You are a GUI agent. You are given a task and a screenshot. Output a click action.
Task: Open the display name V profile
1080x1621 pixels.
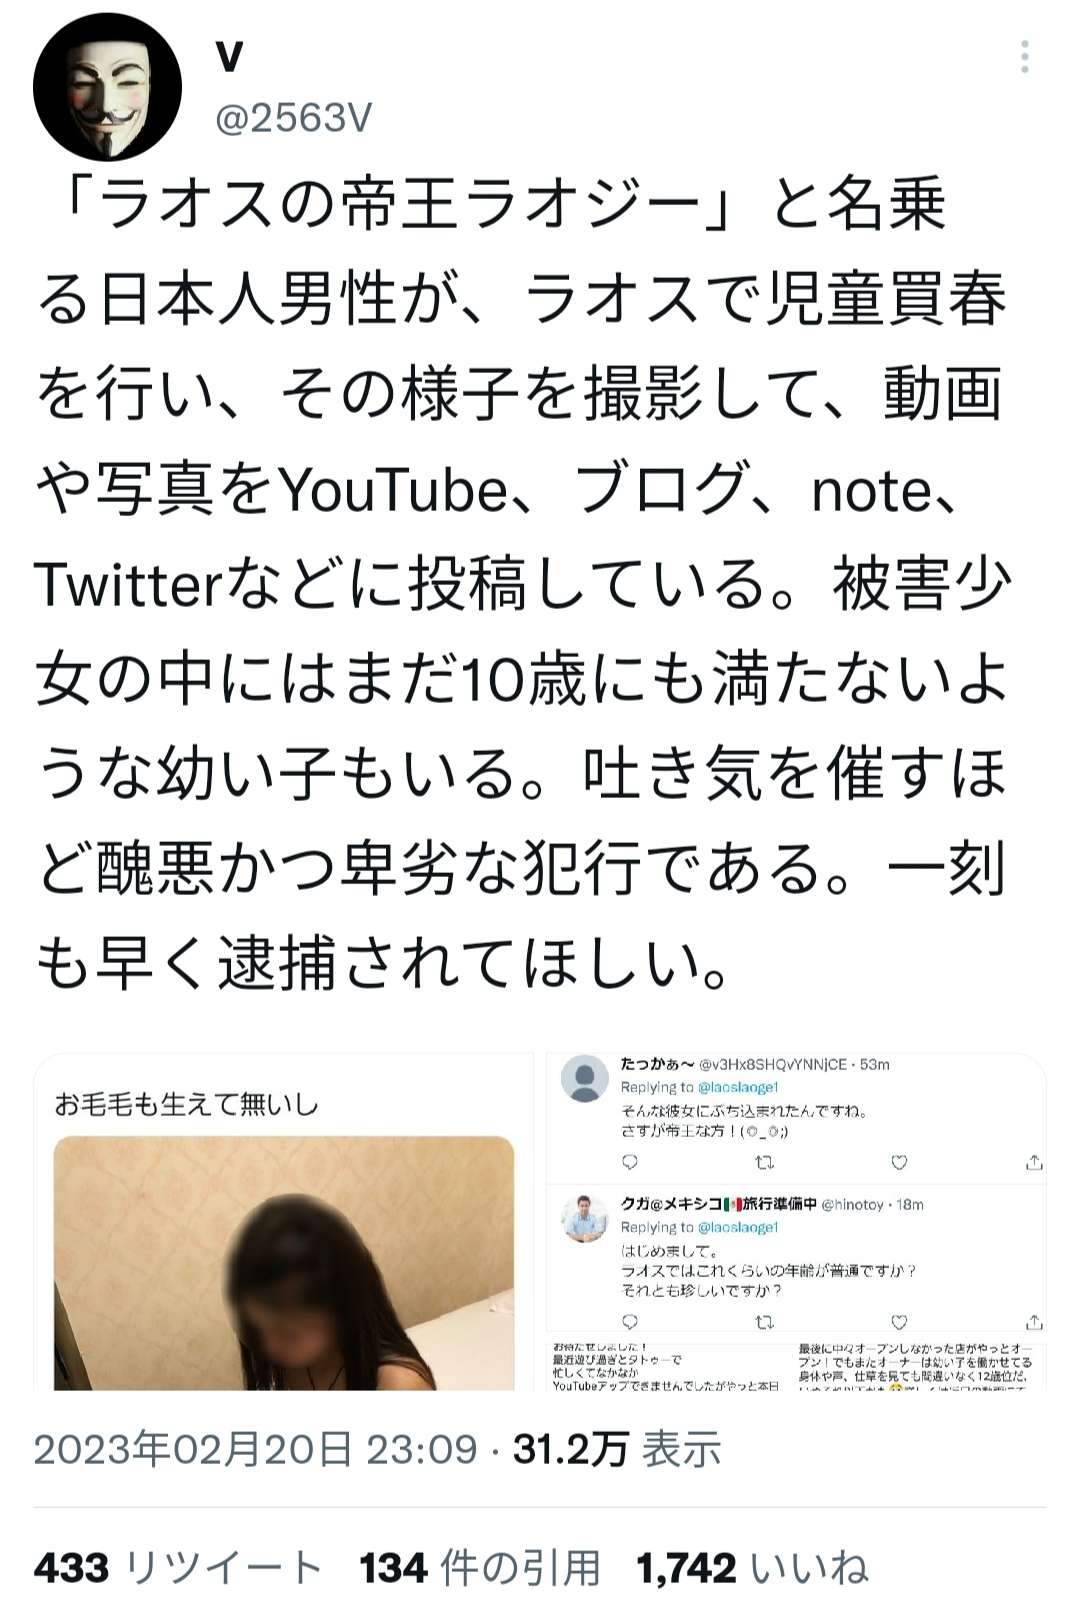tap(230, 58)
